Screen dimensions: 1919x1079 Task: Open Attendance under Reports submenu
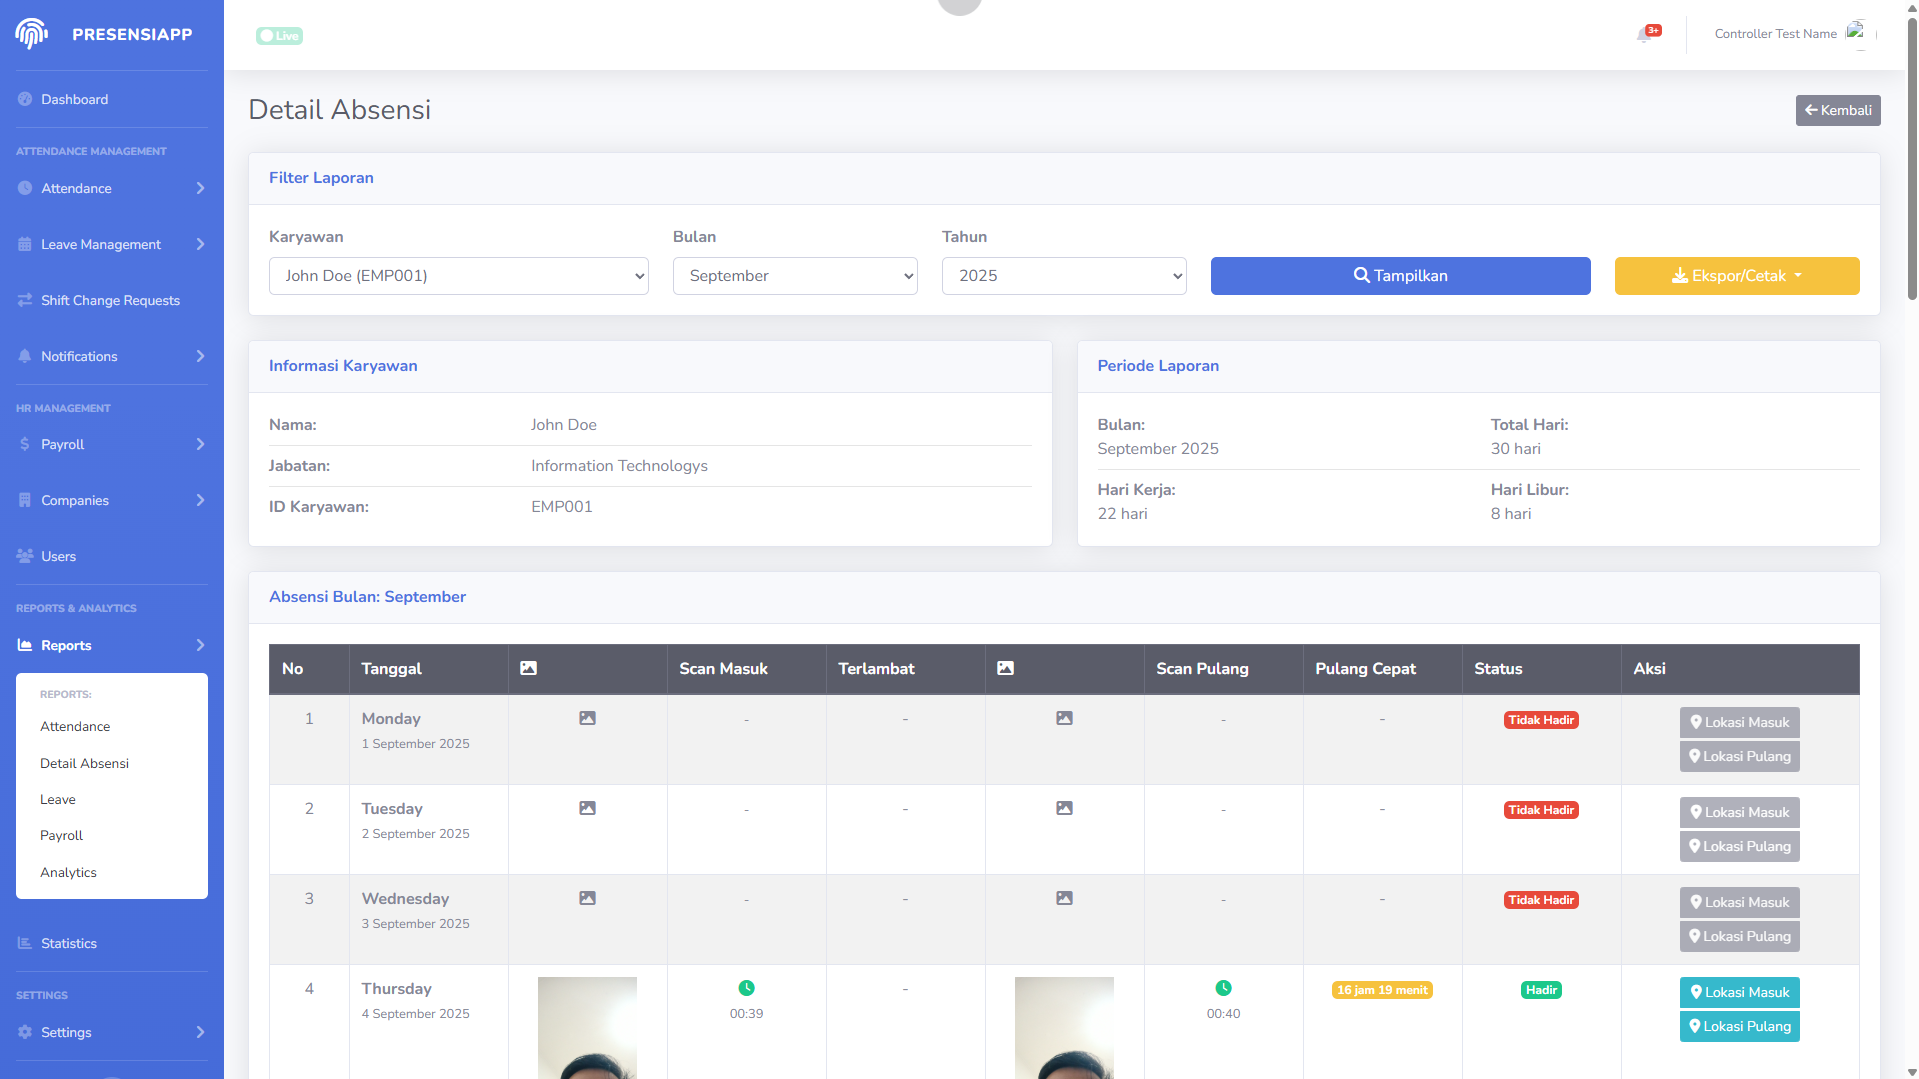click(75, 726)
